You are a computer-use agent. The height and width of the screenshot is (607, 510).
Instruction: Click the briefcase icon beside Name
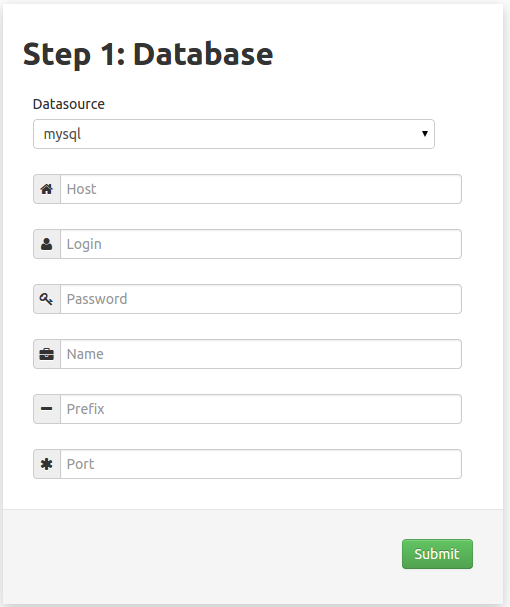click(47, 354)
